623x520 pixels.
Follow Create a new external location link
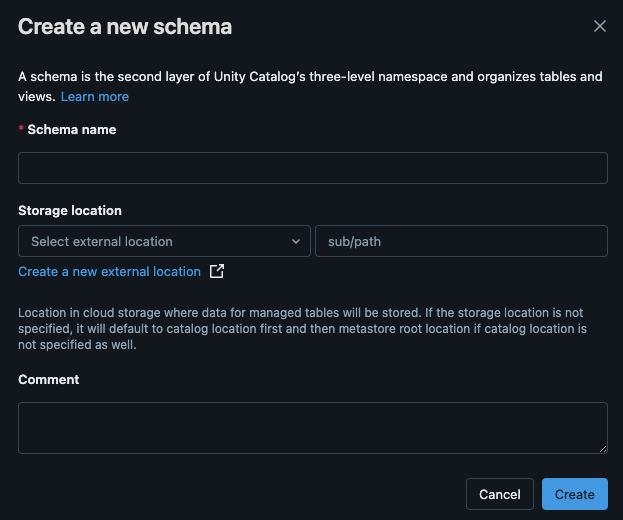coord(109,272)
